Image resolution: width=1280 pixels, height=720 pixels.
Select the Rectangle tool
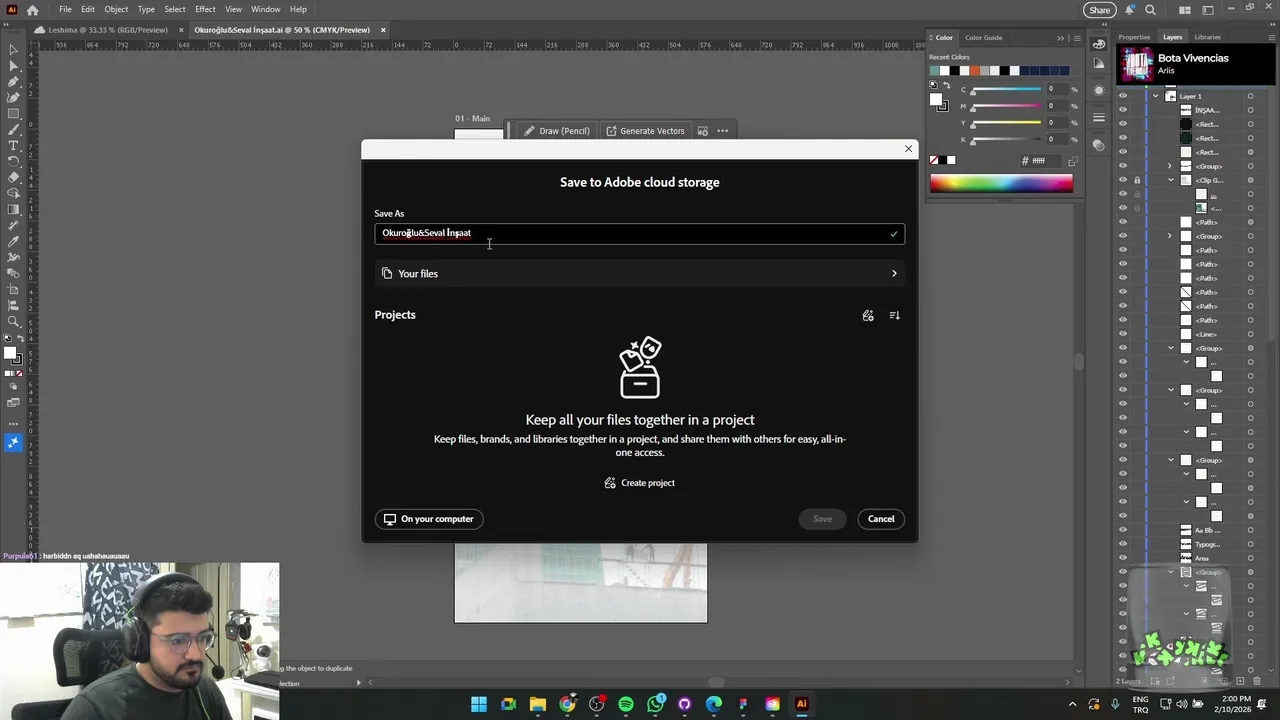13,113
